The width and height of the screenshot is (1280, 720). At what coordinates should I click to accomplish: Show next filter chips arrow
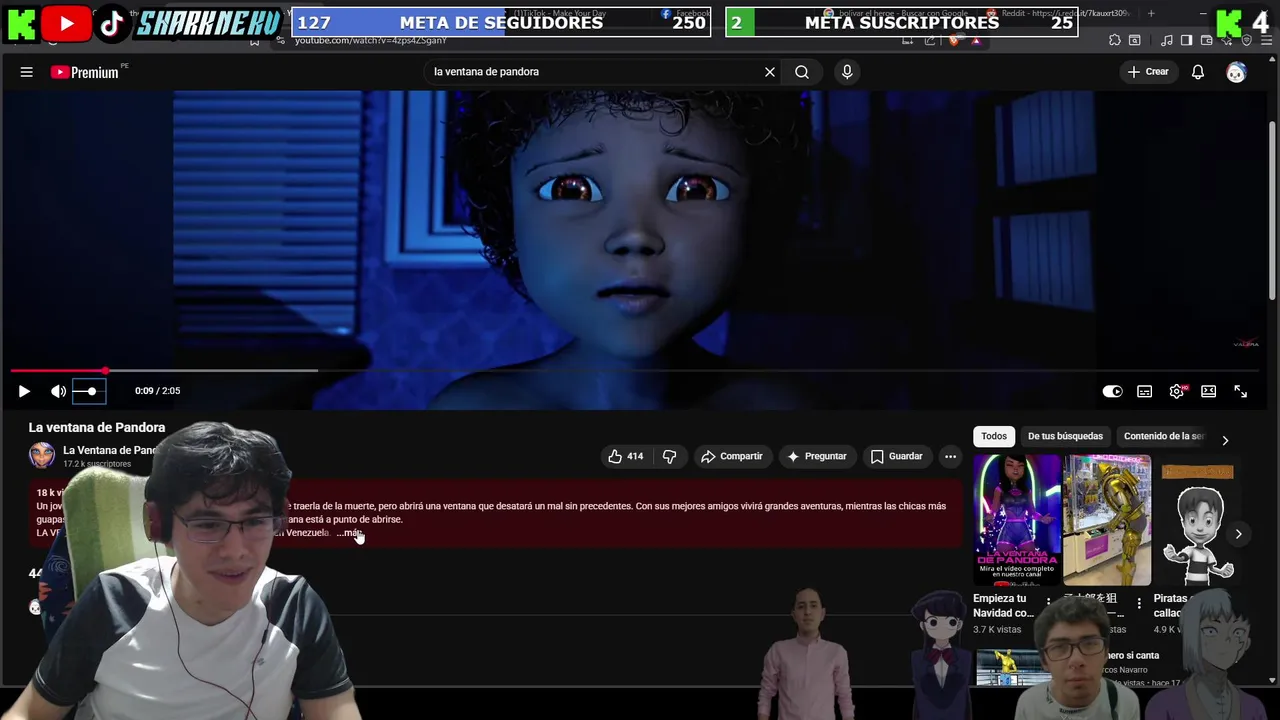pyautogui.click(x=1225, y=440)
